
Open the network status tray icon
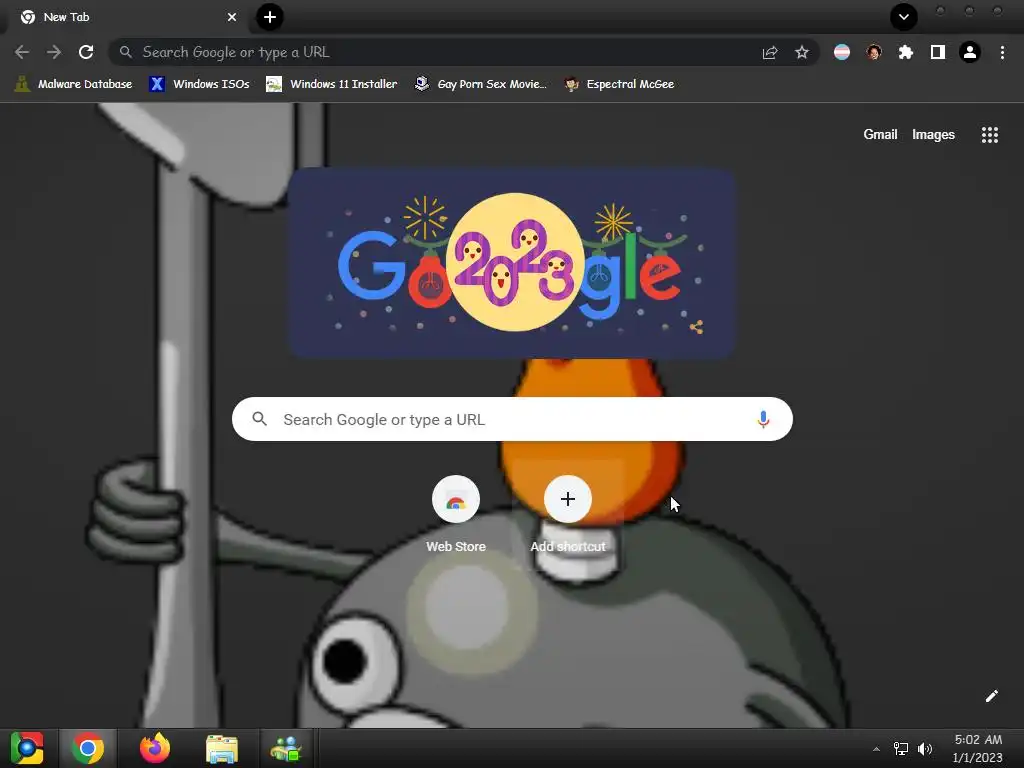coord(901,749)
